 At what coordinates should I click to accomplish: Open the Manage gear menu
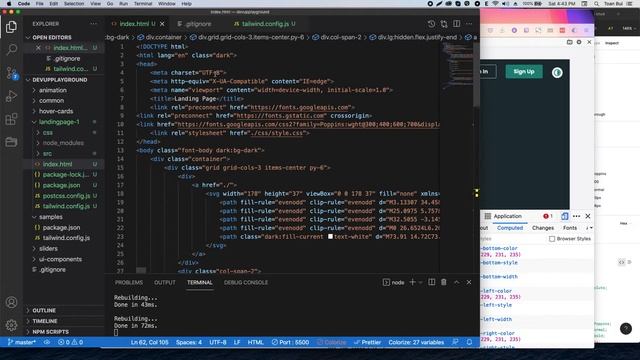pyautogui.click(x=11, y=325)
